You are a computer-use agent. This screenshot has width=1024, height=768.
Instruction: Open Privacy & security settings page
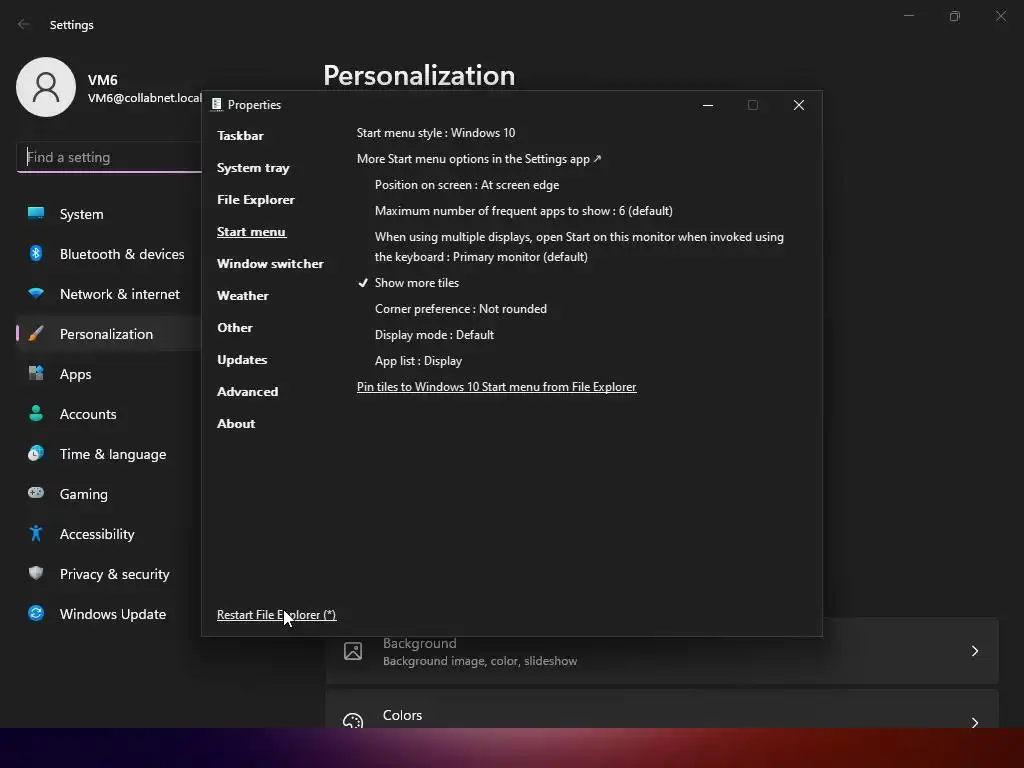(114, 574)
